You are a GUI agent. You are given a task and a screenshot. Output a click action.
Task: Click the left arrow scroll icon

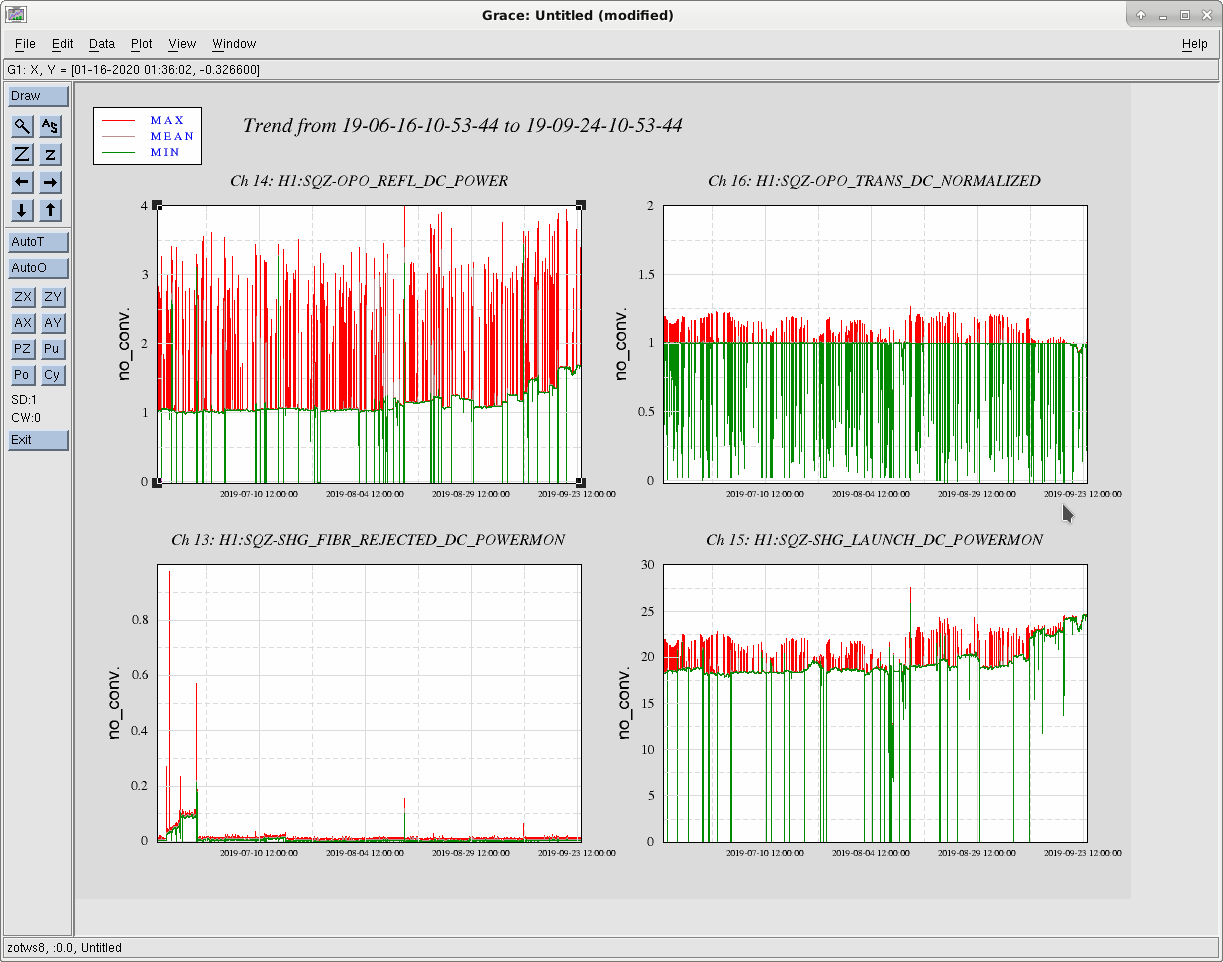[23, 182]
